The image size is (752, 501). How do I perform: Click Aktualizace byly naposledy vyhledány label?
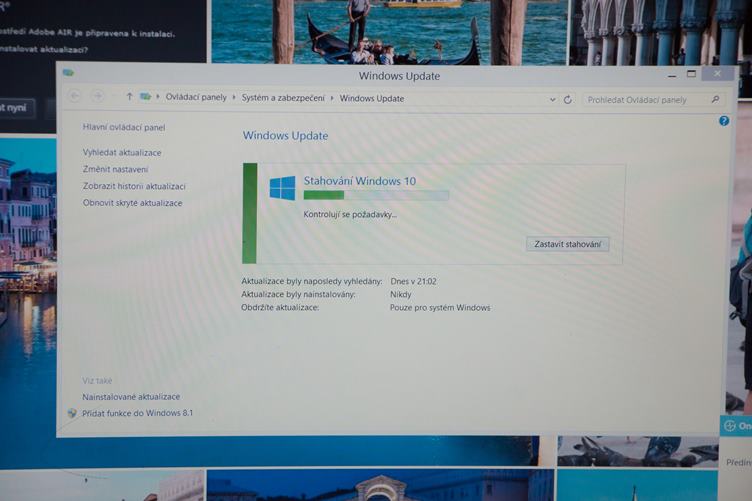tap(312, 281)
